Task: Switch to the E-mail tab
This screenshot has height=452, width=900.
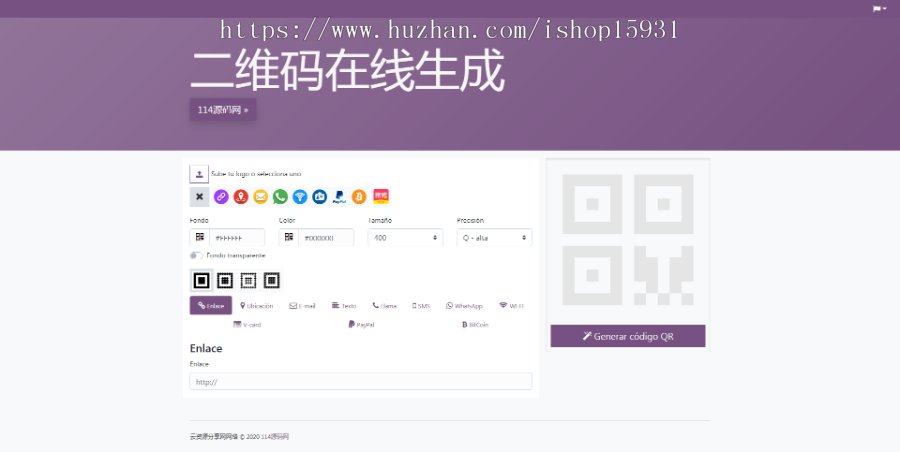Action: click(x=302, y=306)
